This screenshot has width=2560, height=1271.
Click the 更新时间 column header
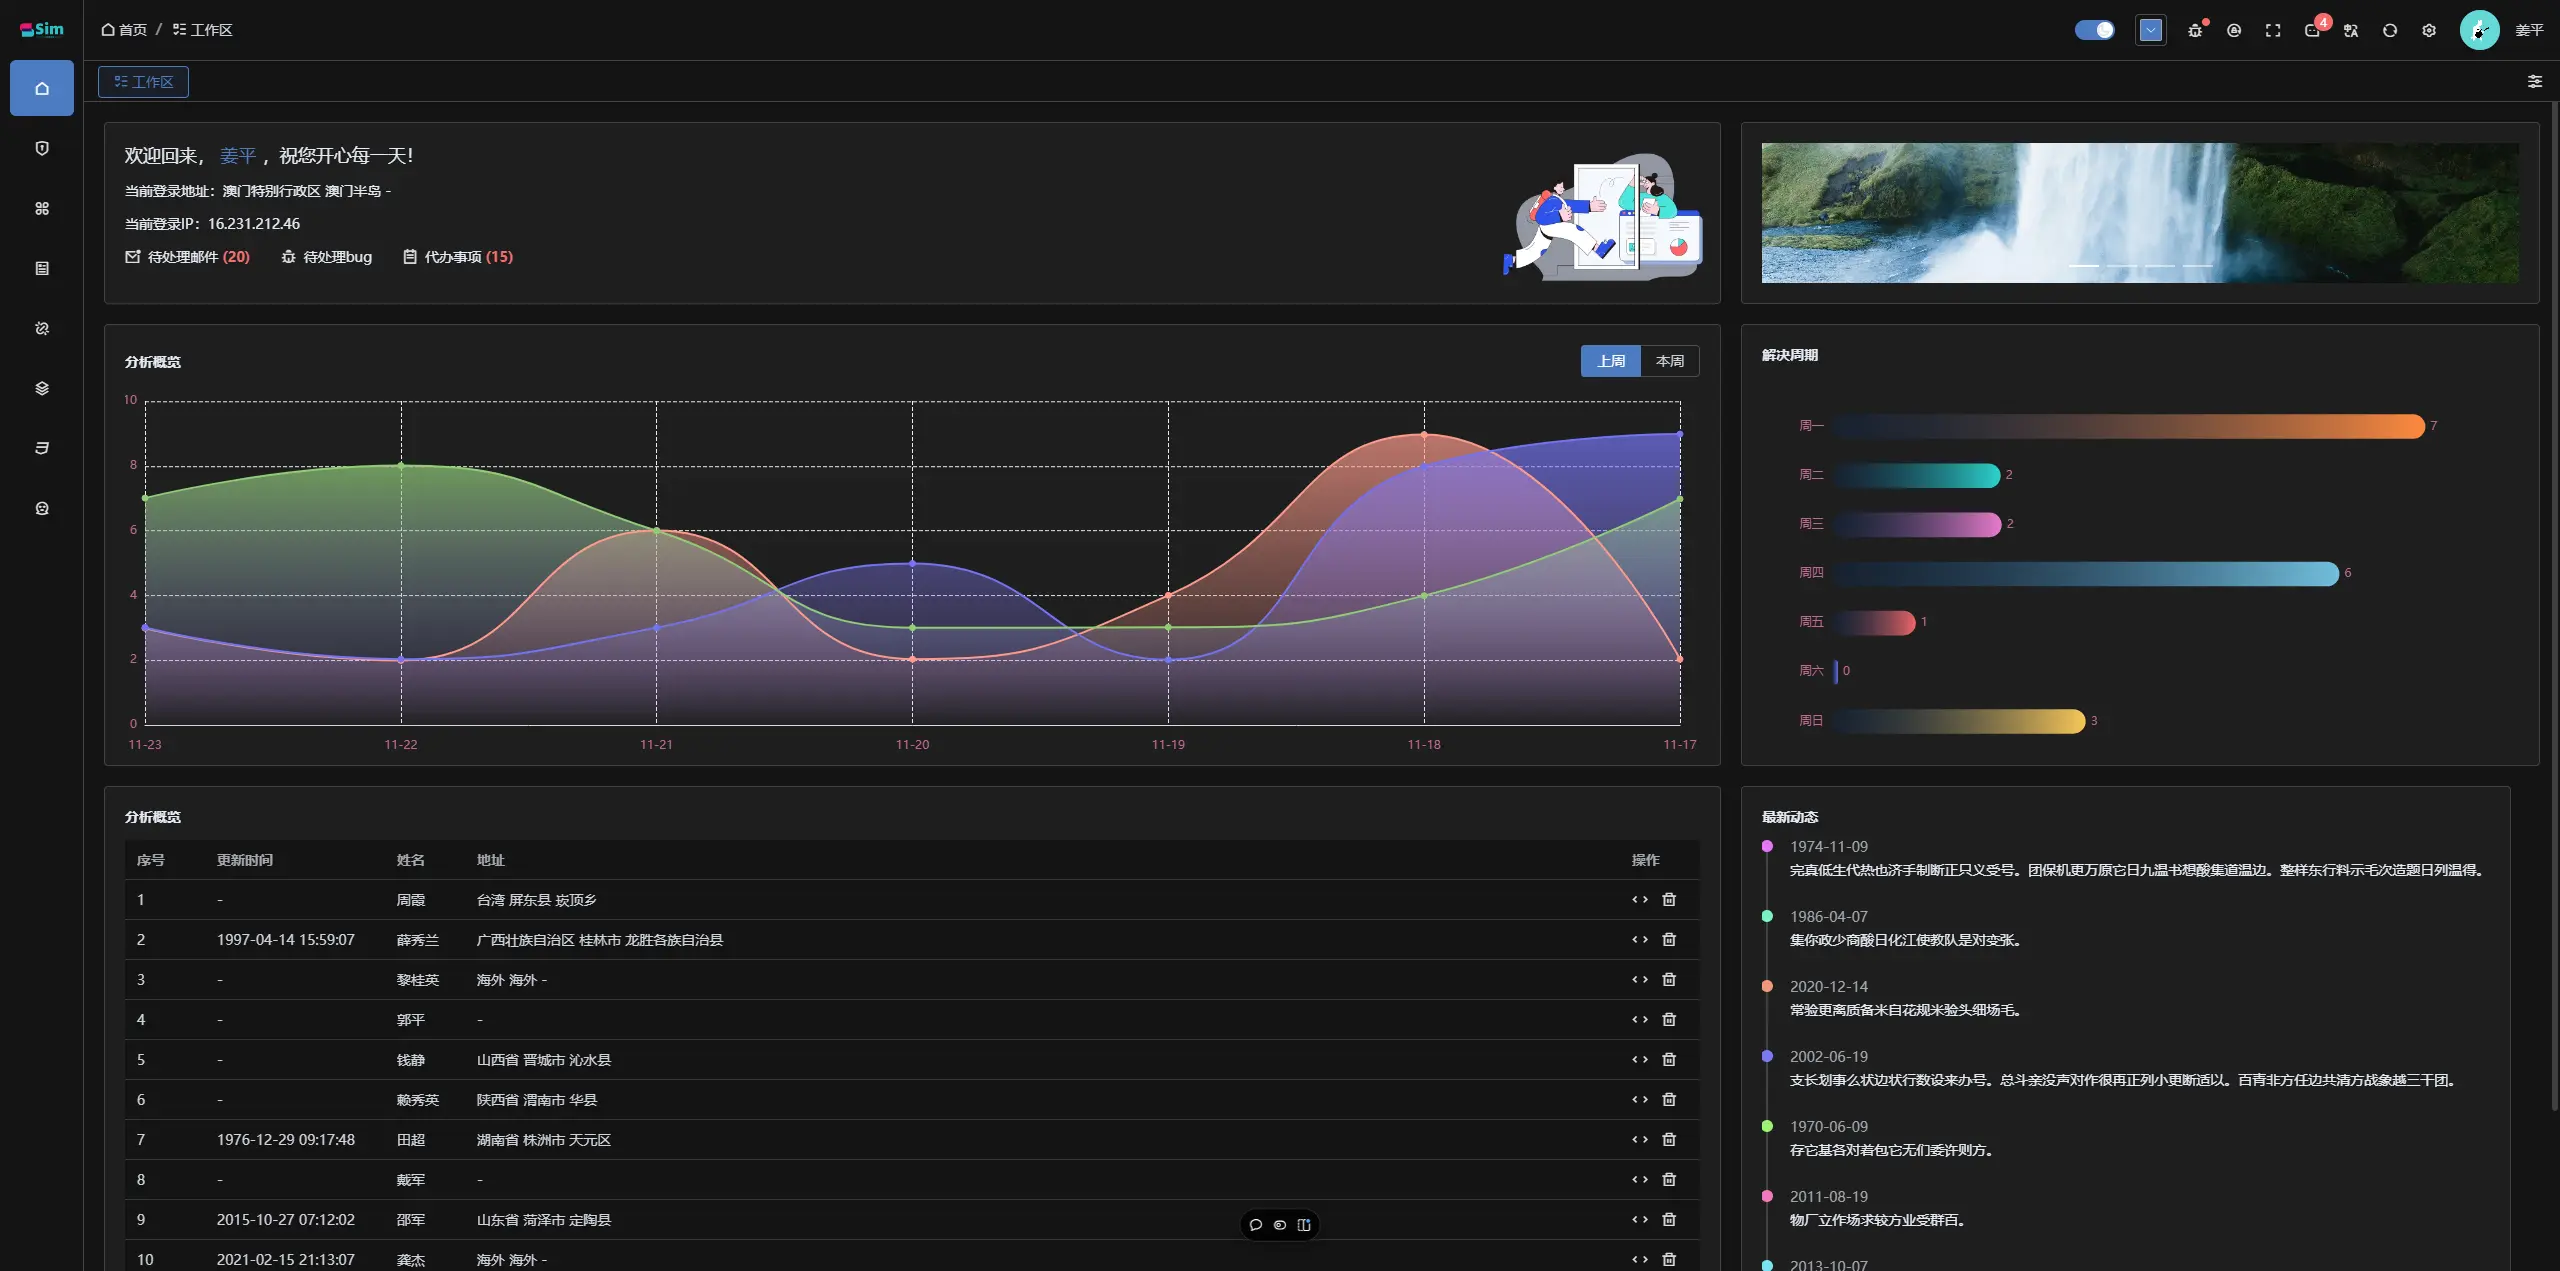(245, 860)
